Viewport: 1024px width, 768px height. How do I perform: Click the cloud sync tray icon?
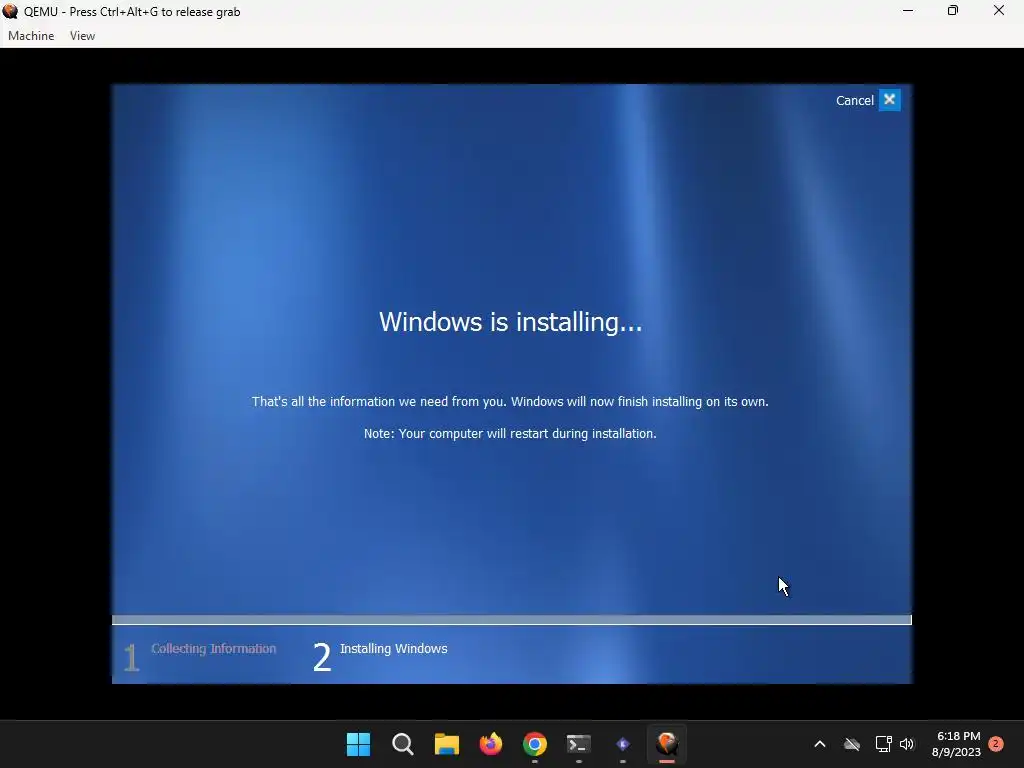tap(852, 744)
